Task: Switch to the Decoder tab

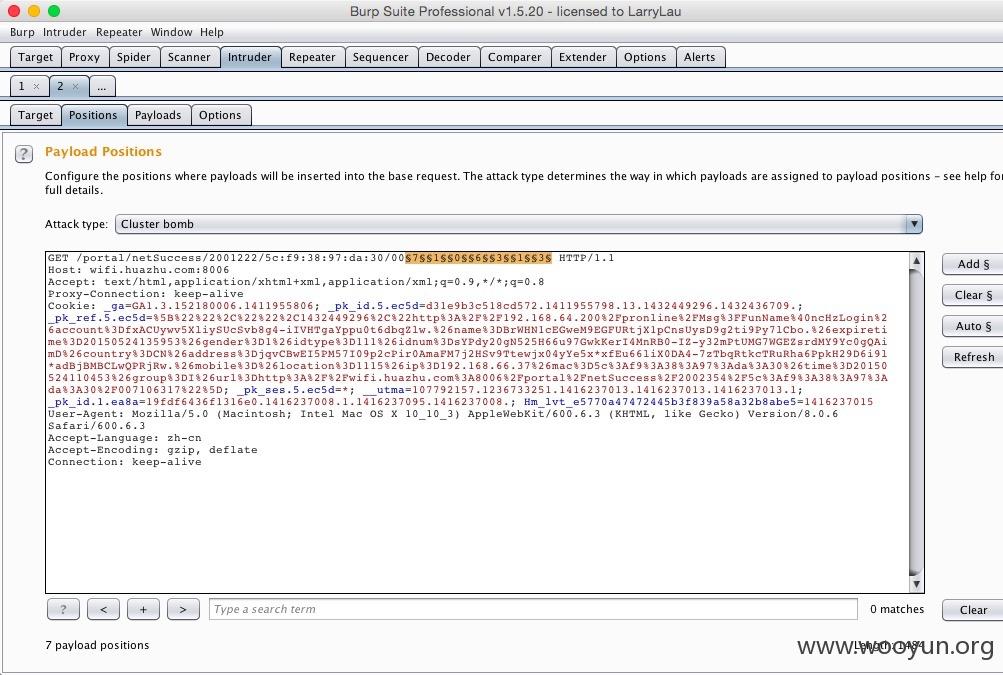Action: point(448,57)
